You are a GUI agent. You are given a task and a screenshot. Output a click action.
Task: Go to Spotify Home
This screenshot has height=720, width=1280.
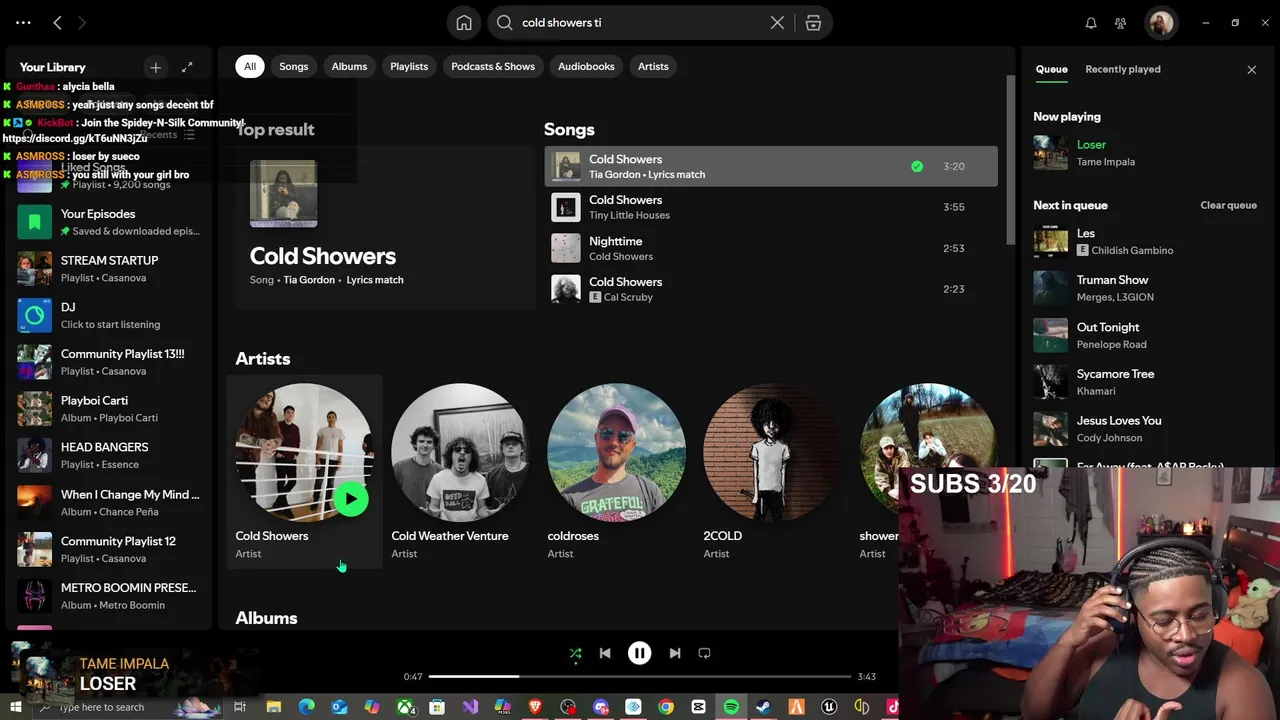click(464, 23)
